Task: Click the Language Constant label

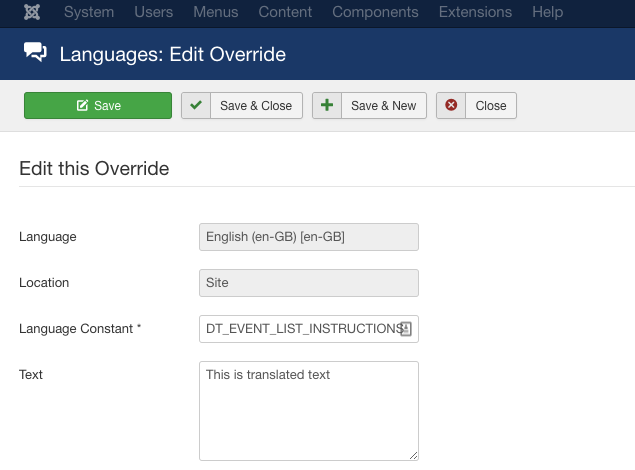Action: (x=80, y=329)
